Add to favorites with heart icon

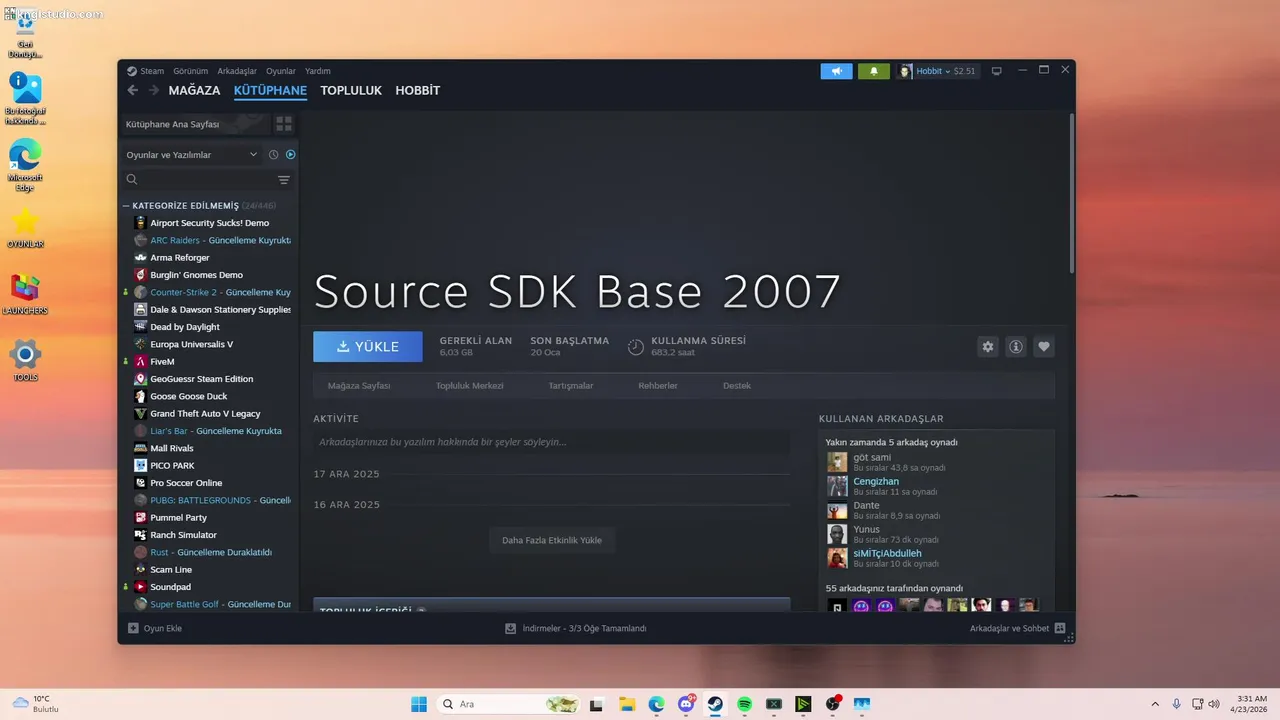[1044, 347]
